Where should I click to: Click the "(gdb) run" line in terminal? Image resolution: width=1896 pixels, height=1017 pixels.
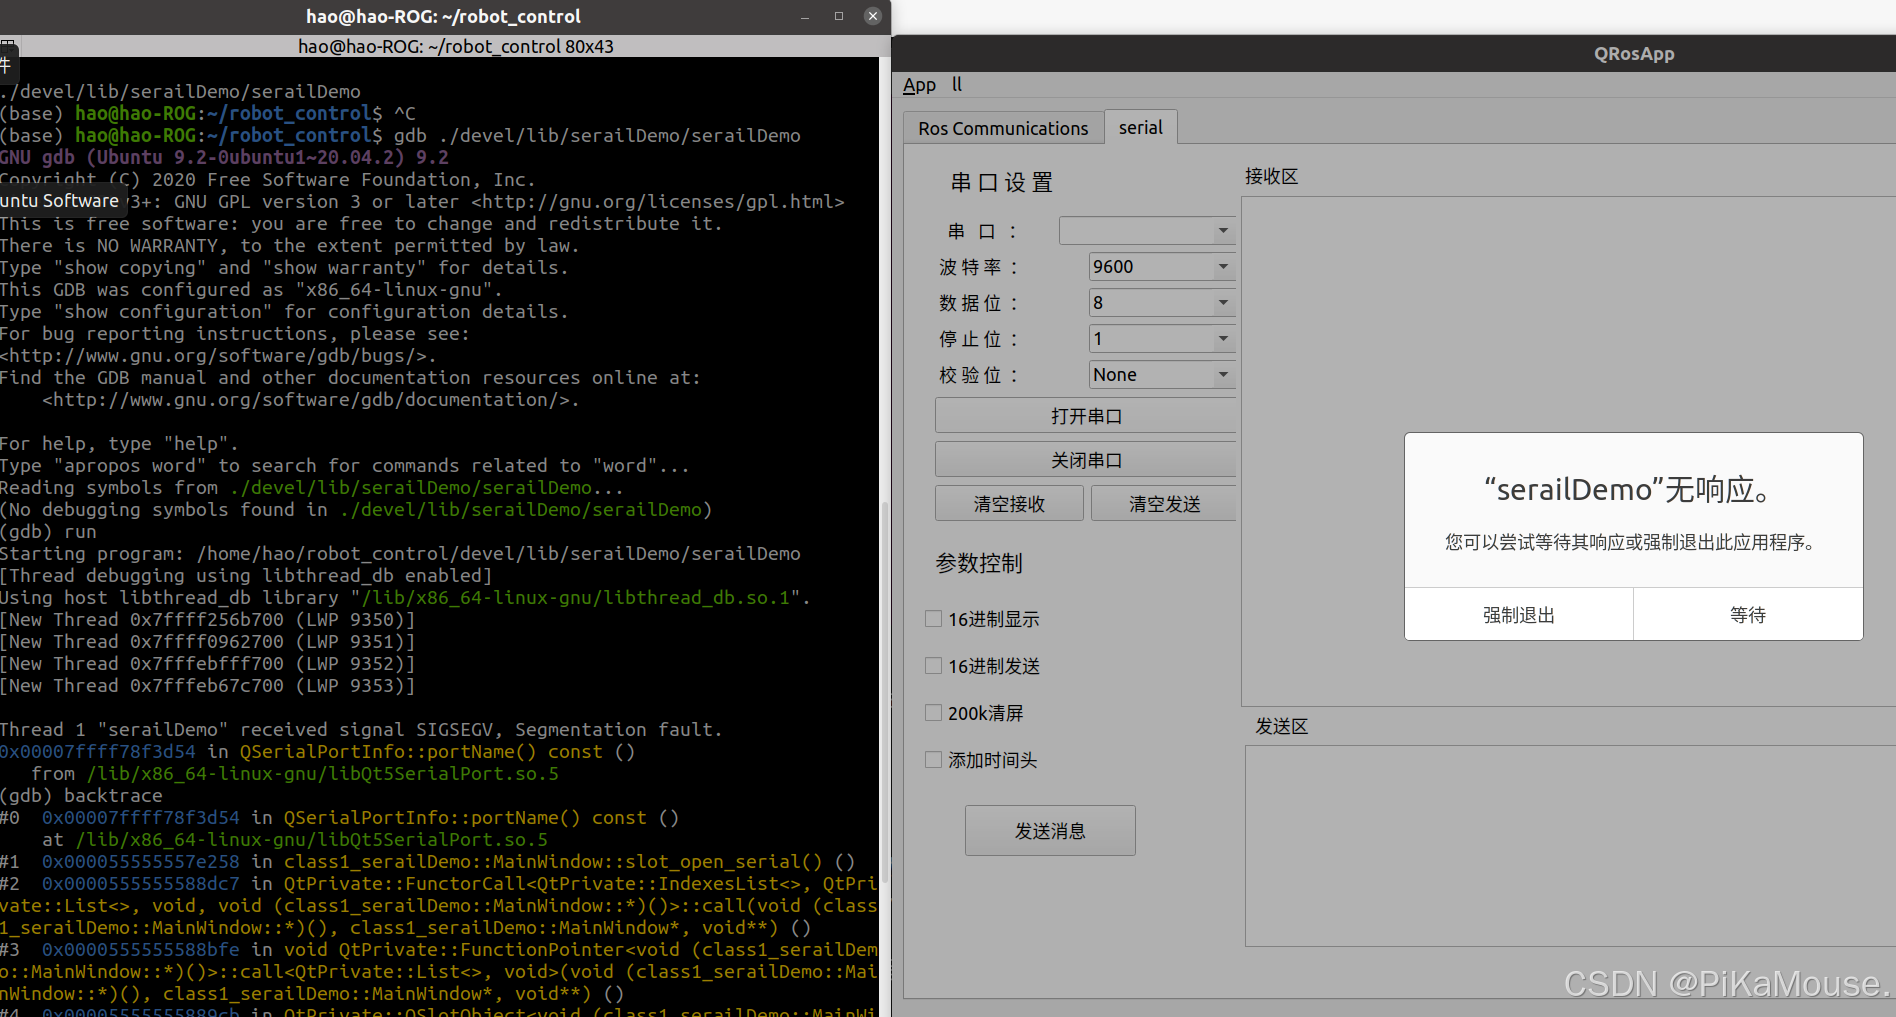click(48, 532)
